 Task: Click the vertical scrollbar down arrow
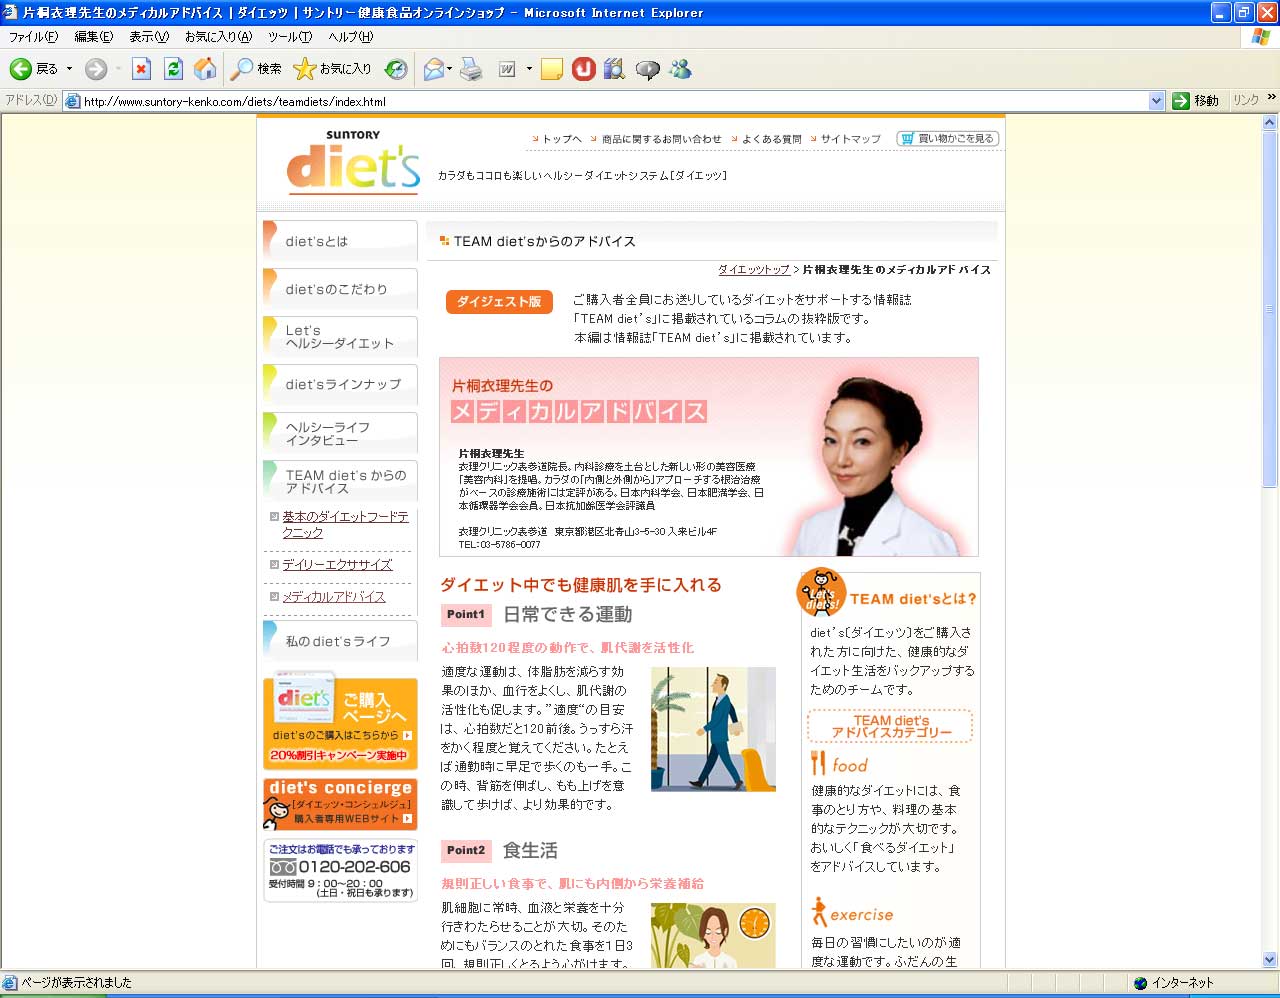[1270, 960]
